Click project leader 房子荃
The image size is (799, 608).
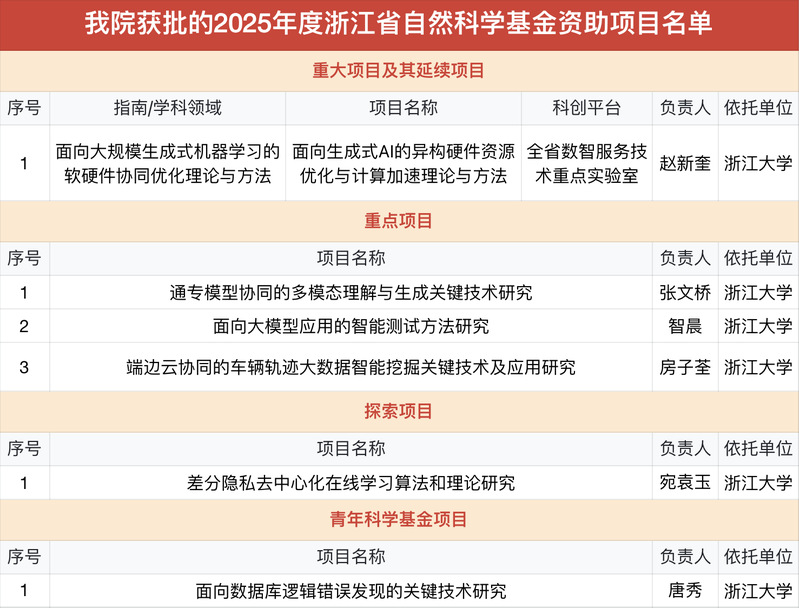(x=684, y=367)
